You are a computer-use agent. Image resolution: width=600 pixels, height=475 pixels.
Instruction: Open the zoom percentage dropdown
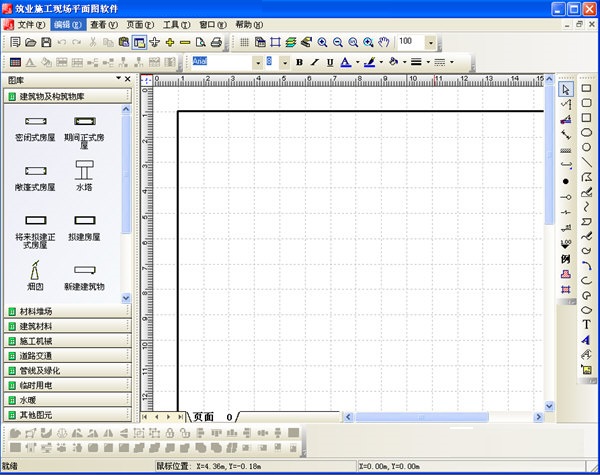point(431,42)
